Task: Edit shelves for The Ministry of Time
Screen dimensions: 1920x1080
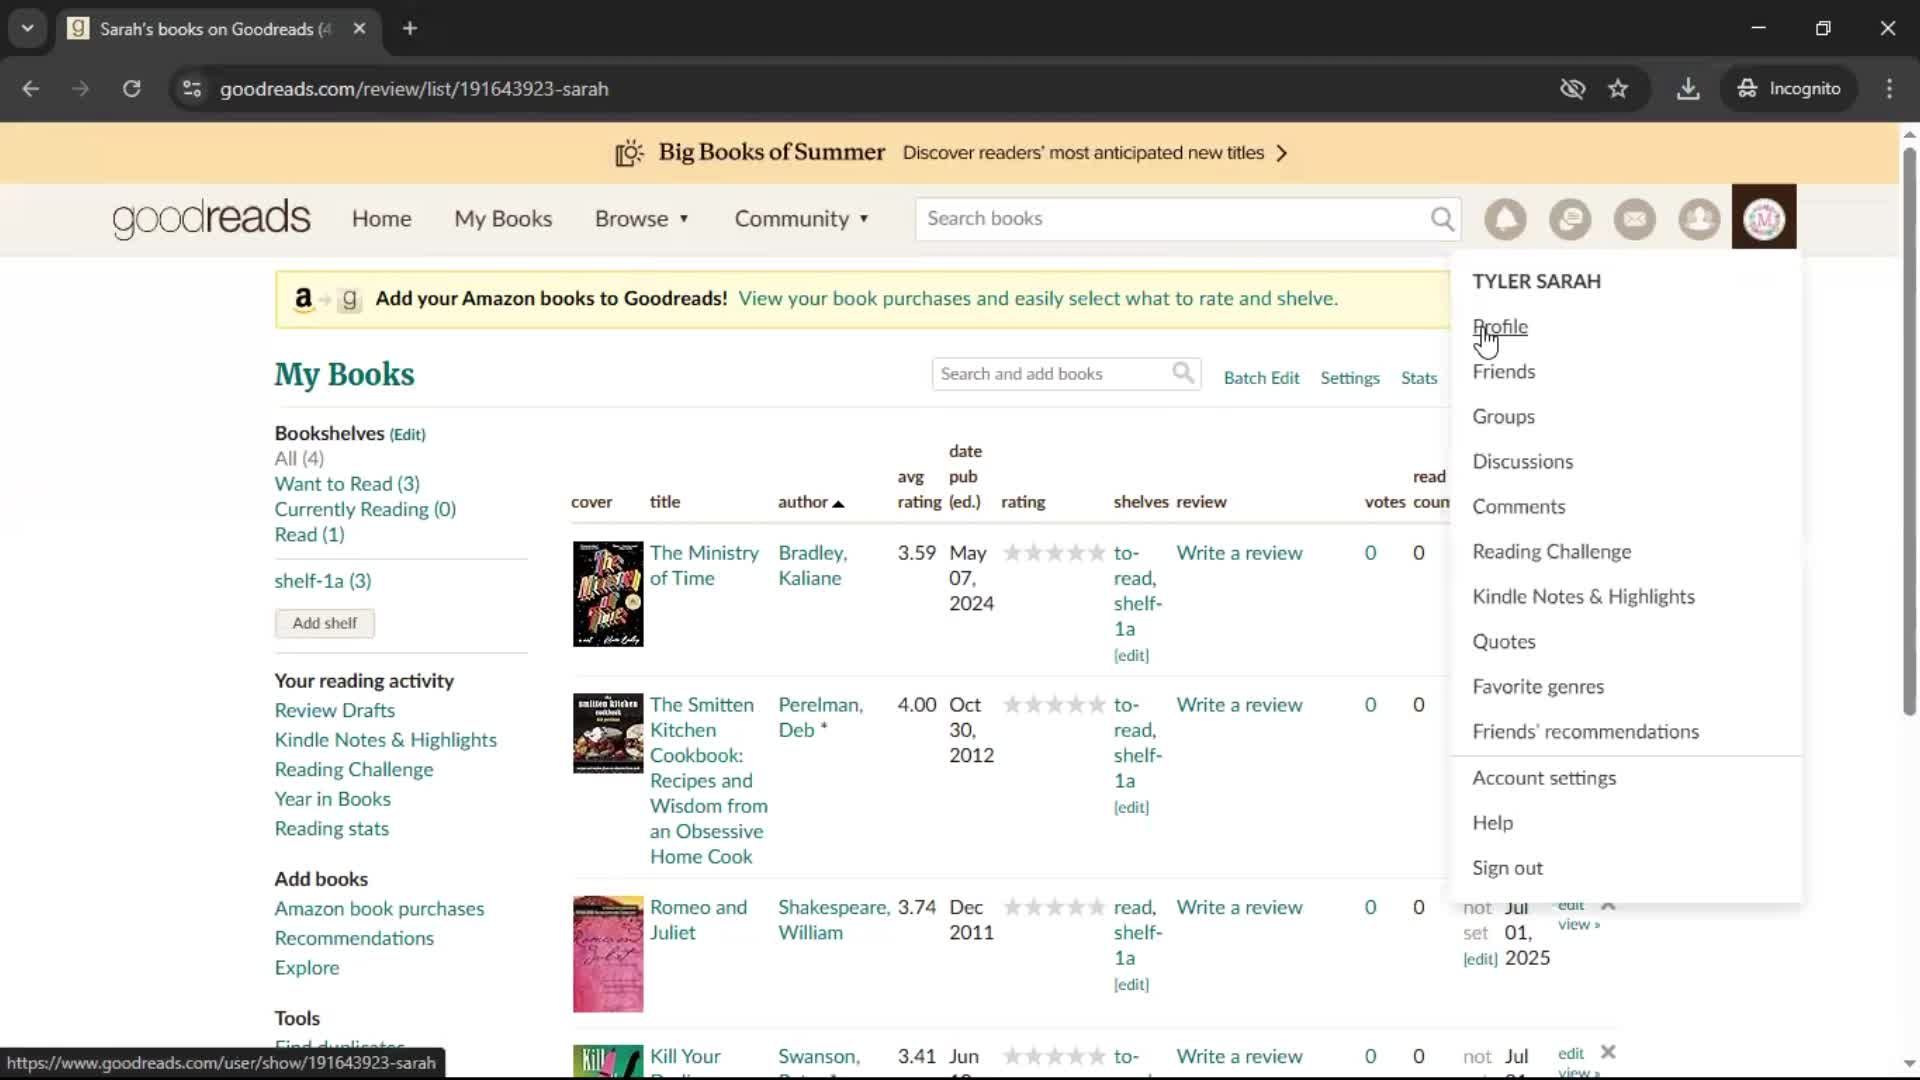Action: tap(1131, 655)
